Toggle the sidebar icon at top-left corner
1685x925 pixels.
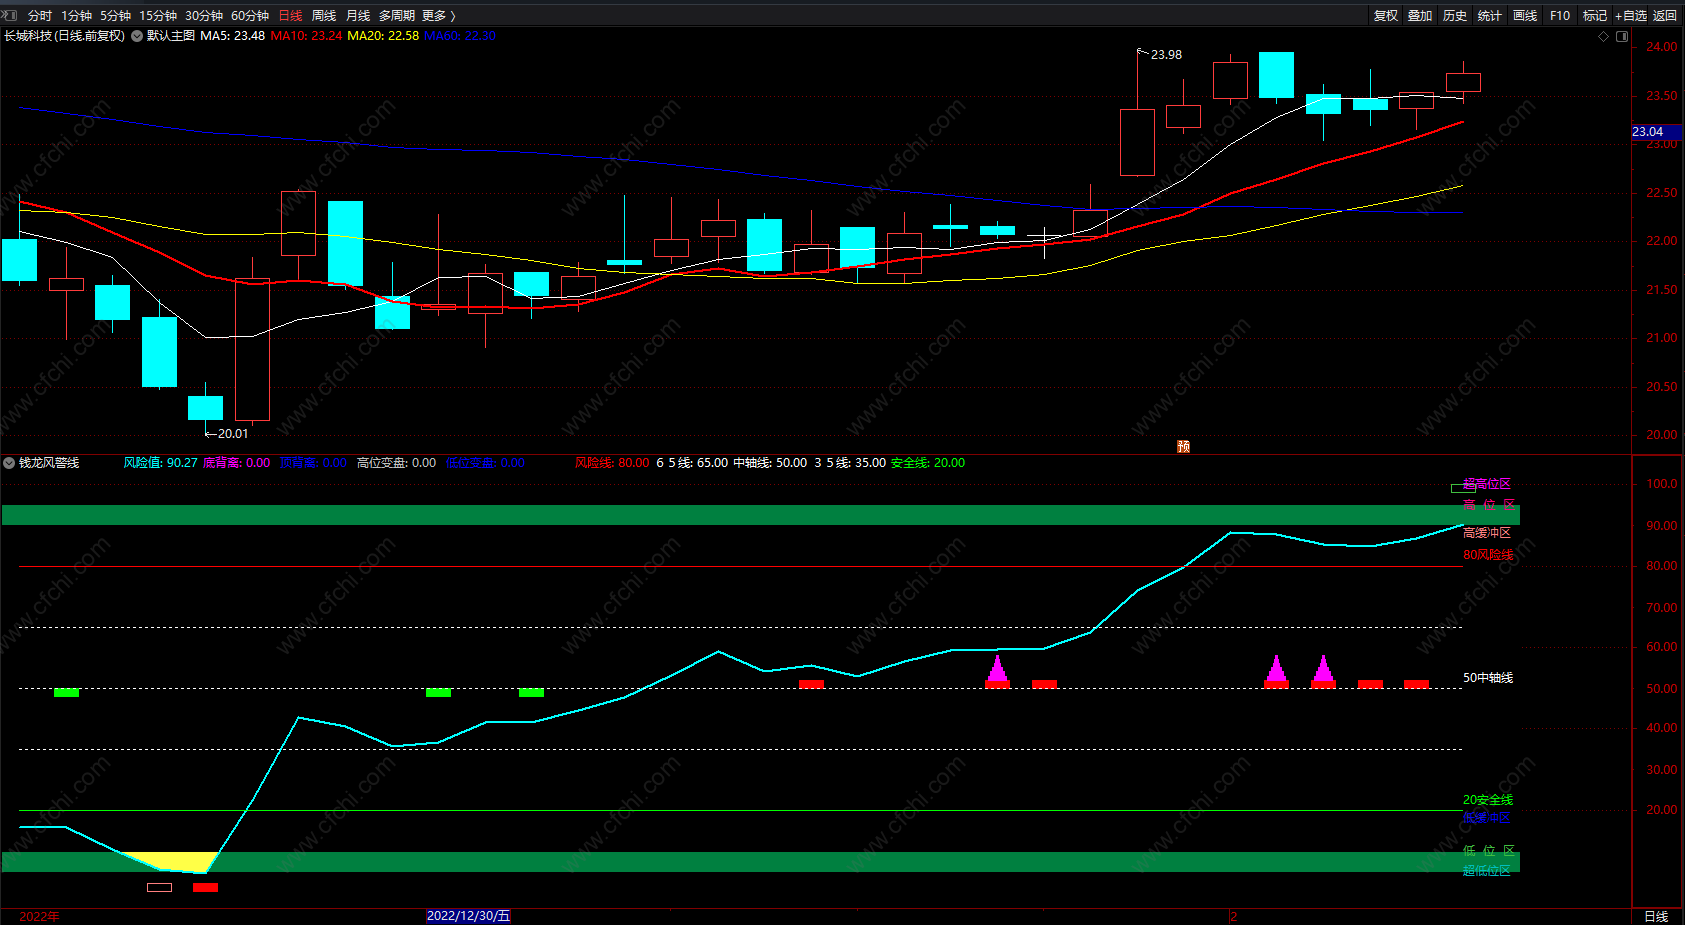10,15
